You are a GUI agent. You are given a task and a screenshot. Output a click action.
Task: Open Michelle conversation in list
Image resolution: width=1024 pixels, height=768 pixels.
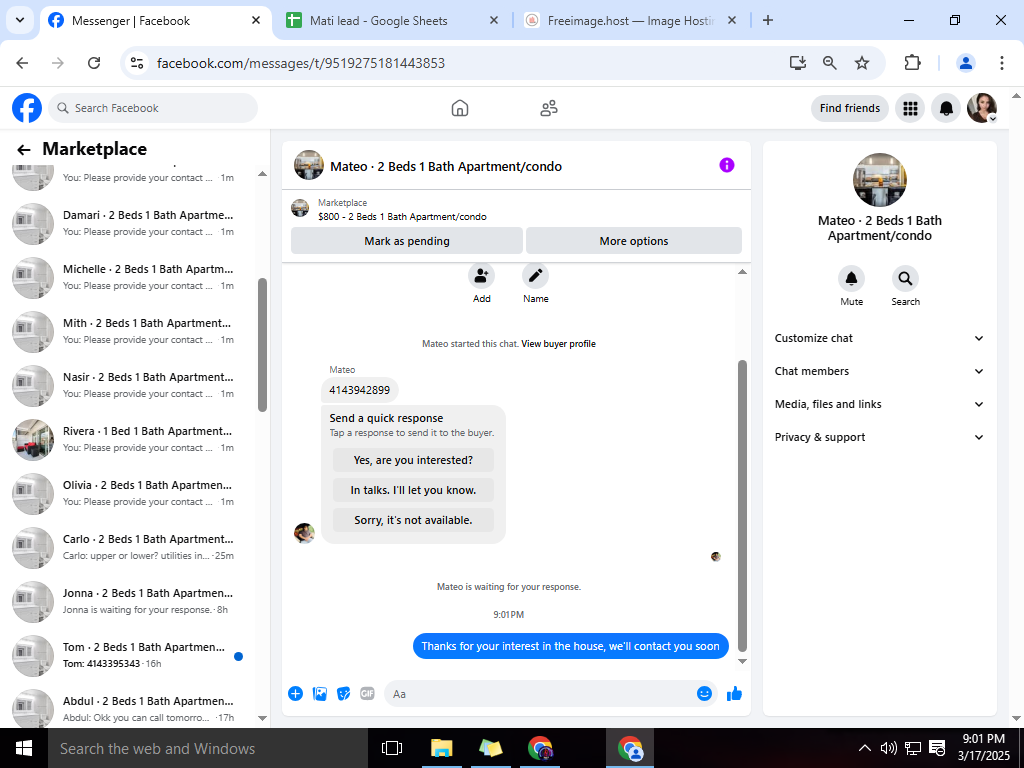[129, 278]
